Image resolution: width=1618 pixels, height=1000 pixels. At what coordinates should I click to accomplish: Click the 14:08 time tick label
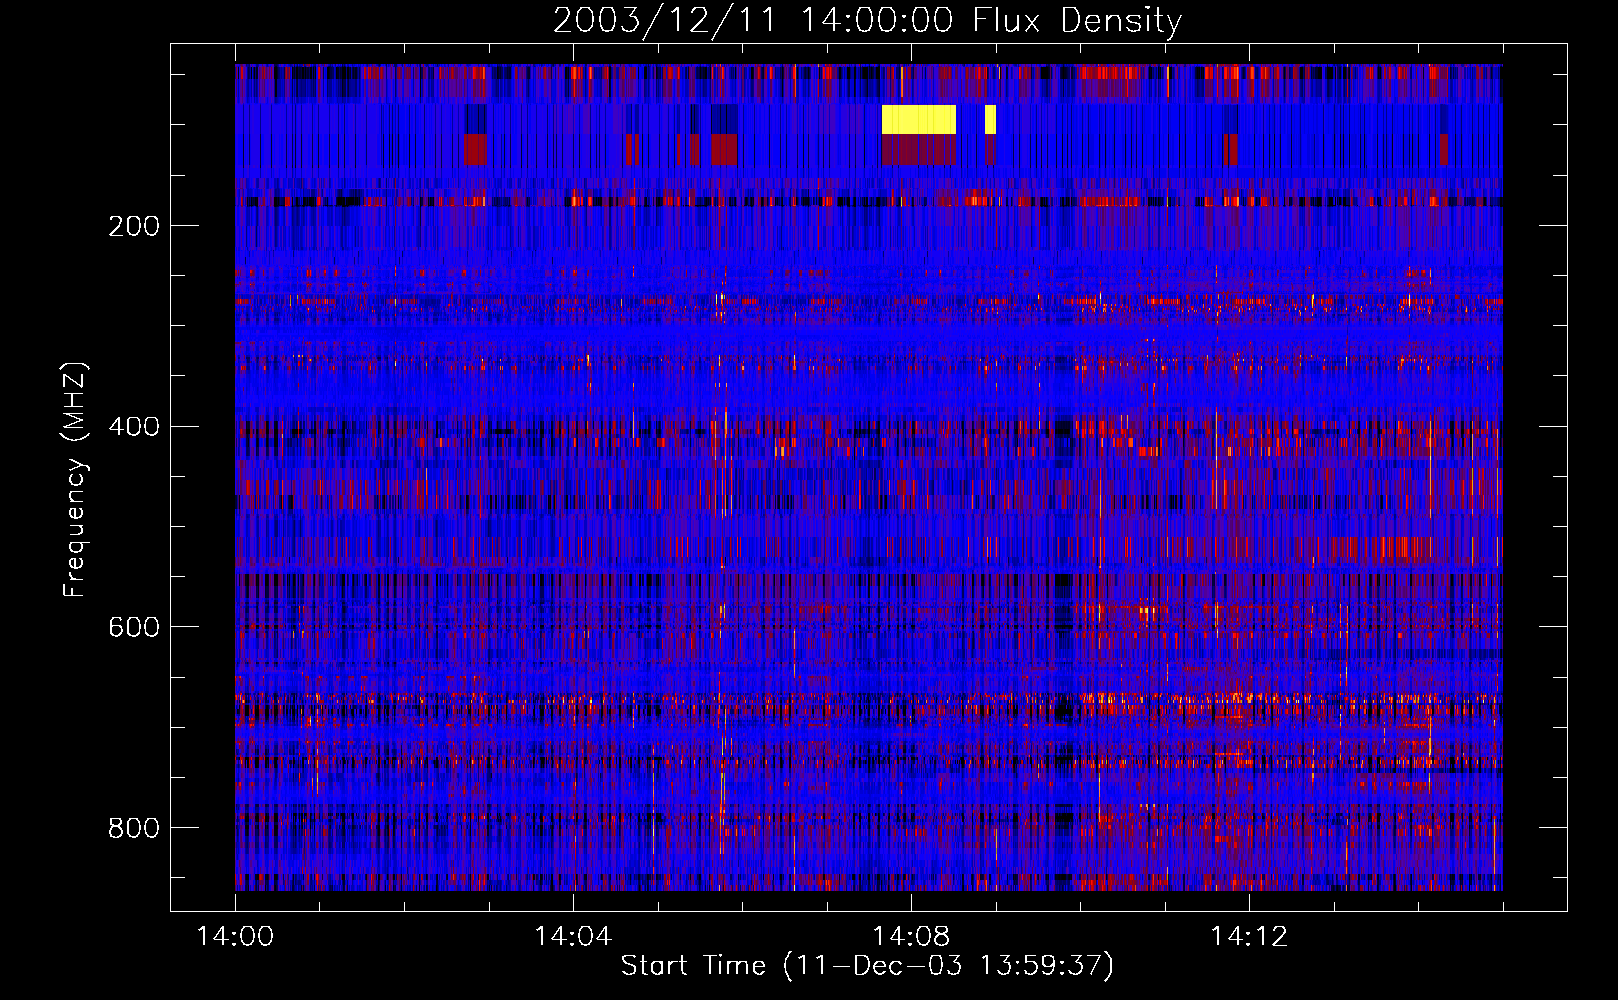tap(910, 937)
